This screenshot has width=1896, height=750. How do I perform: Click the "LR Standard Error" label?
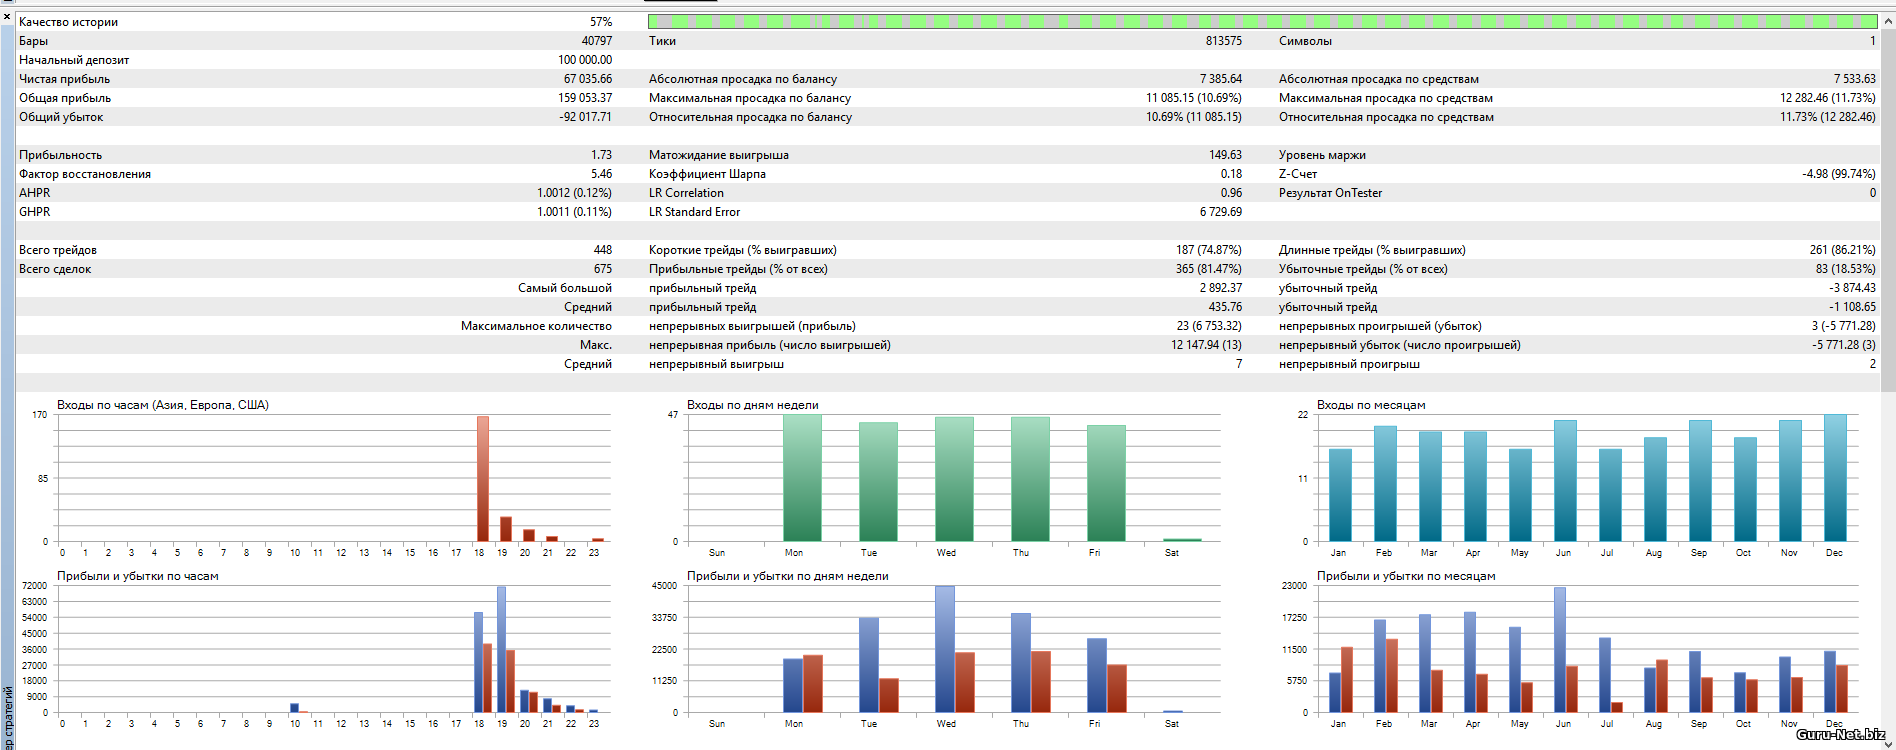coord(694,212)
